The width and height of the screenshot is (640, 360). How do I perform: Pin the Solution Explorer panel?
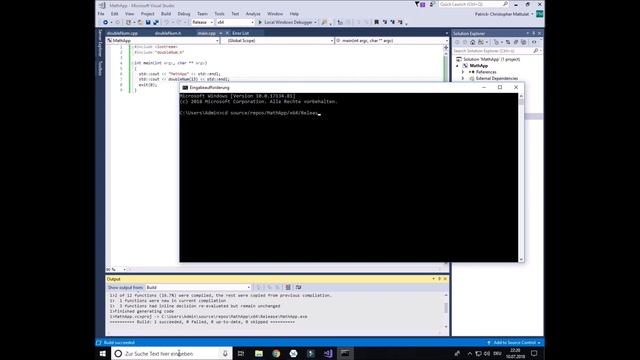(533, 33)
